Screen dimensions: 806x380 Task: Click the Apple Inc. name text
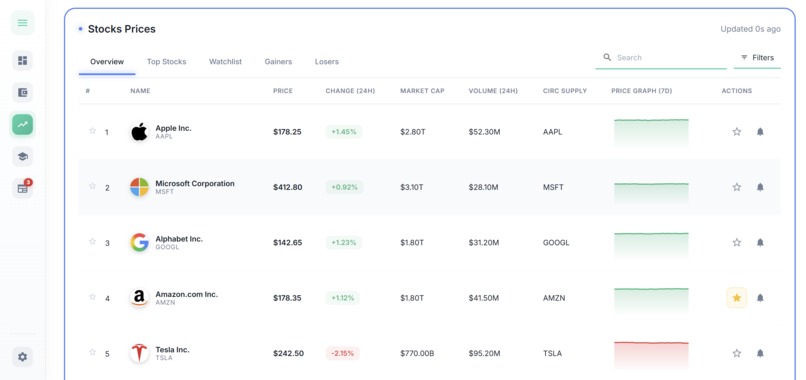[x=173, y=128]
